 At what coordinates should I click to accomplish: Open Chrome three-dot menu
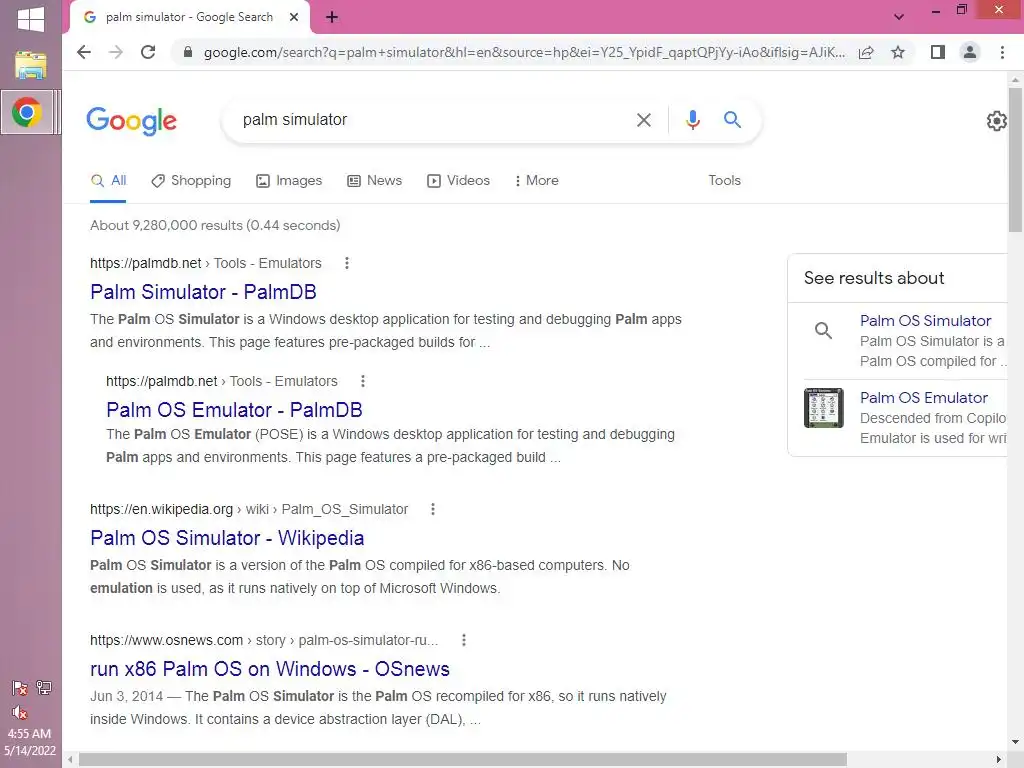pyautogui.click(x=1002, y=52)
